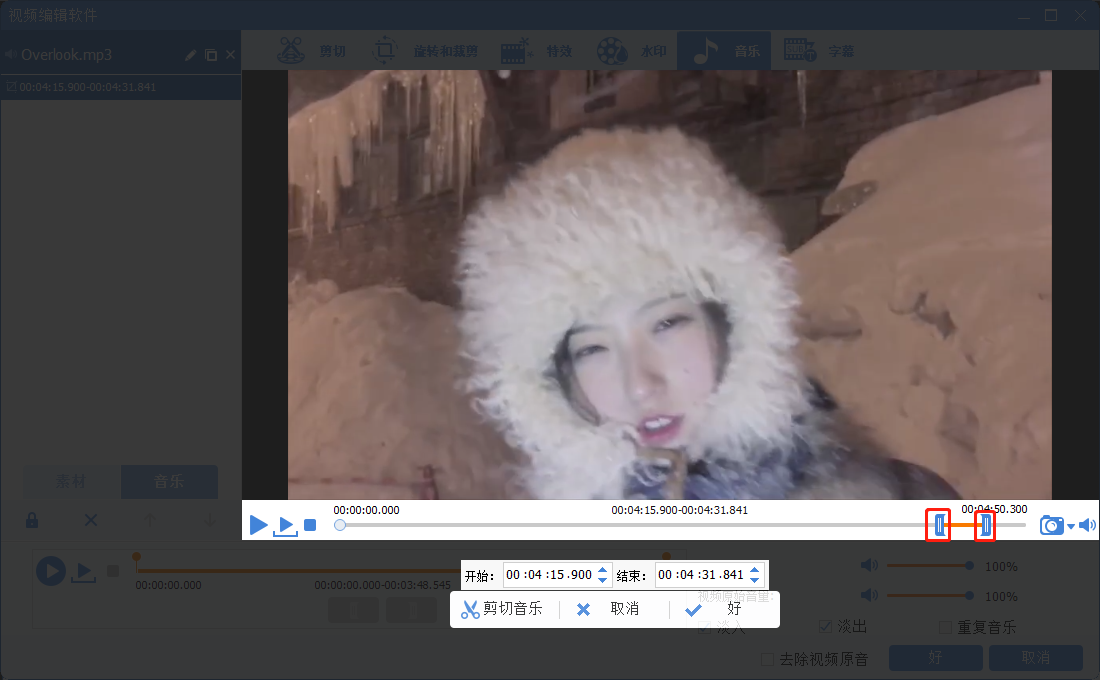Switch to the 音乐 tab in top toolbar
The width and height of the screenshot is (1100, 680).
(x=724, y=51)
